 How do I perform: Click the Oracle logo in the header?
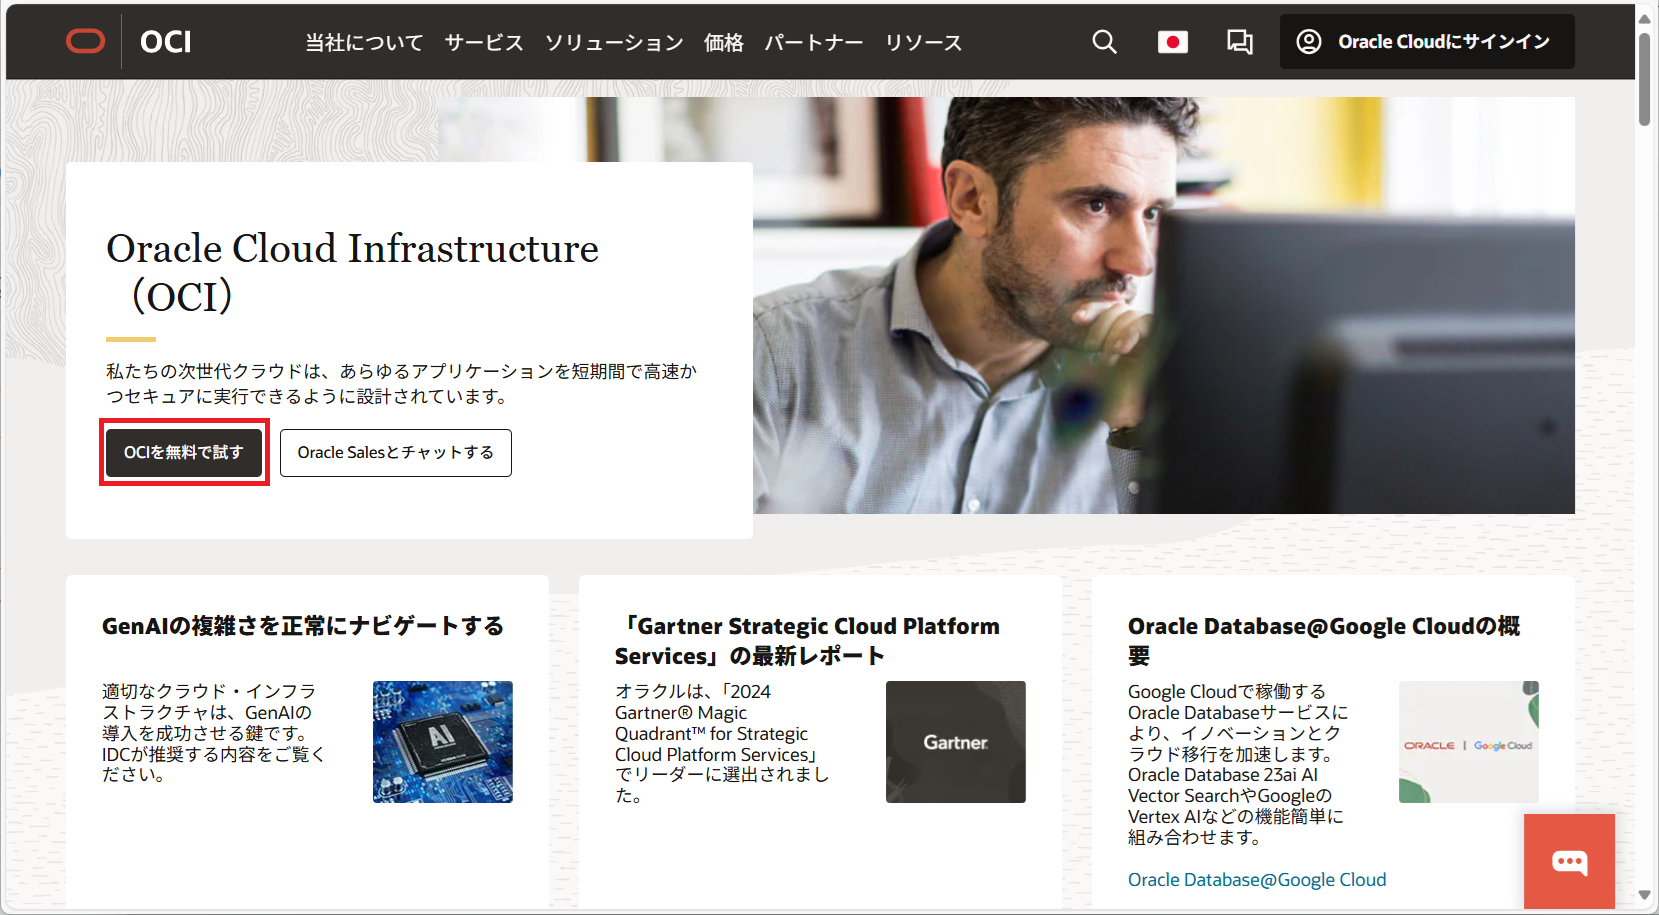tap(85, 40)
